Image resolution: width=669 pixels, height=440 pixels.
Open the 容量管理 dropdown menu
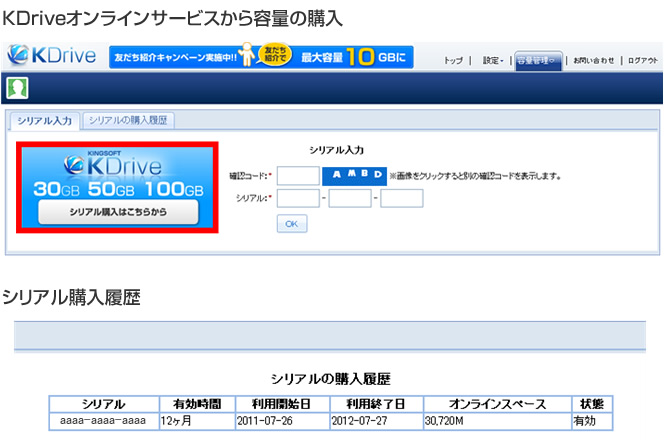click(538, 61)
